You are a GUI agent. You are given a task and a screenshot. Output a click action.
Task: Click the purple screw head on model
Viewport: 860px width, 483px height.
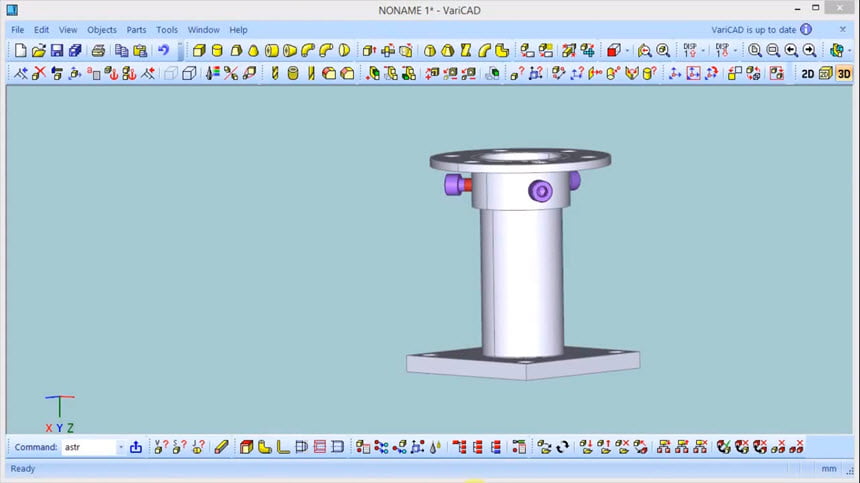(x=540, y=191)
